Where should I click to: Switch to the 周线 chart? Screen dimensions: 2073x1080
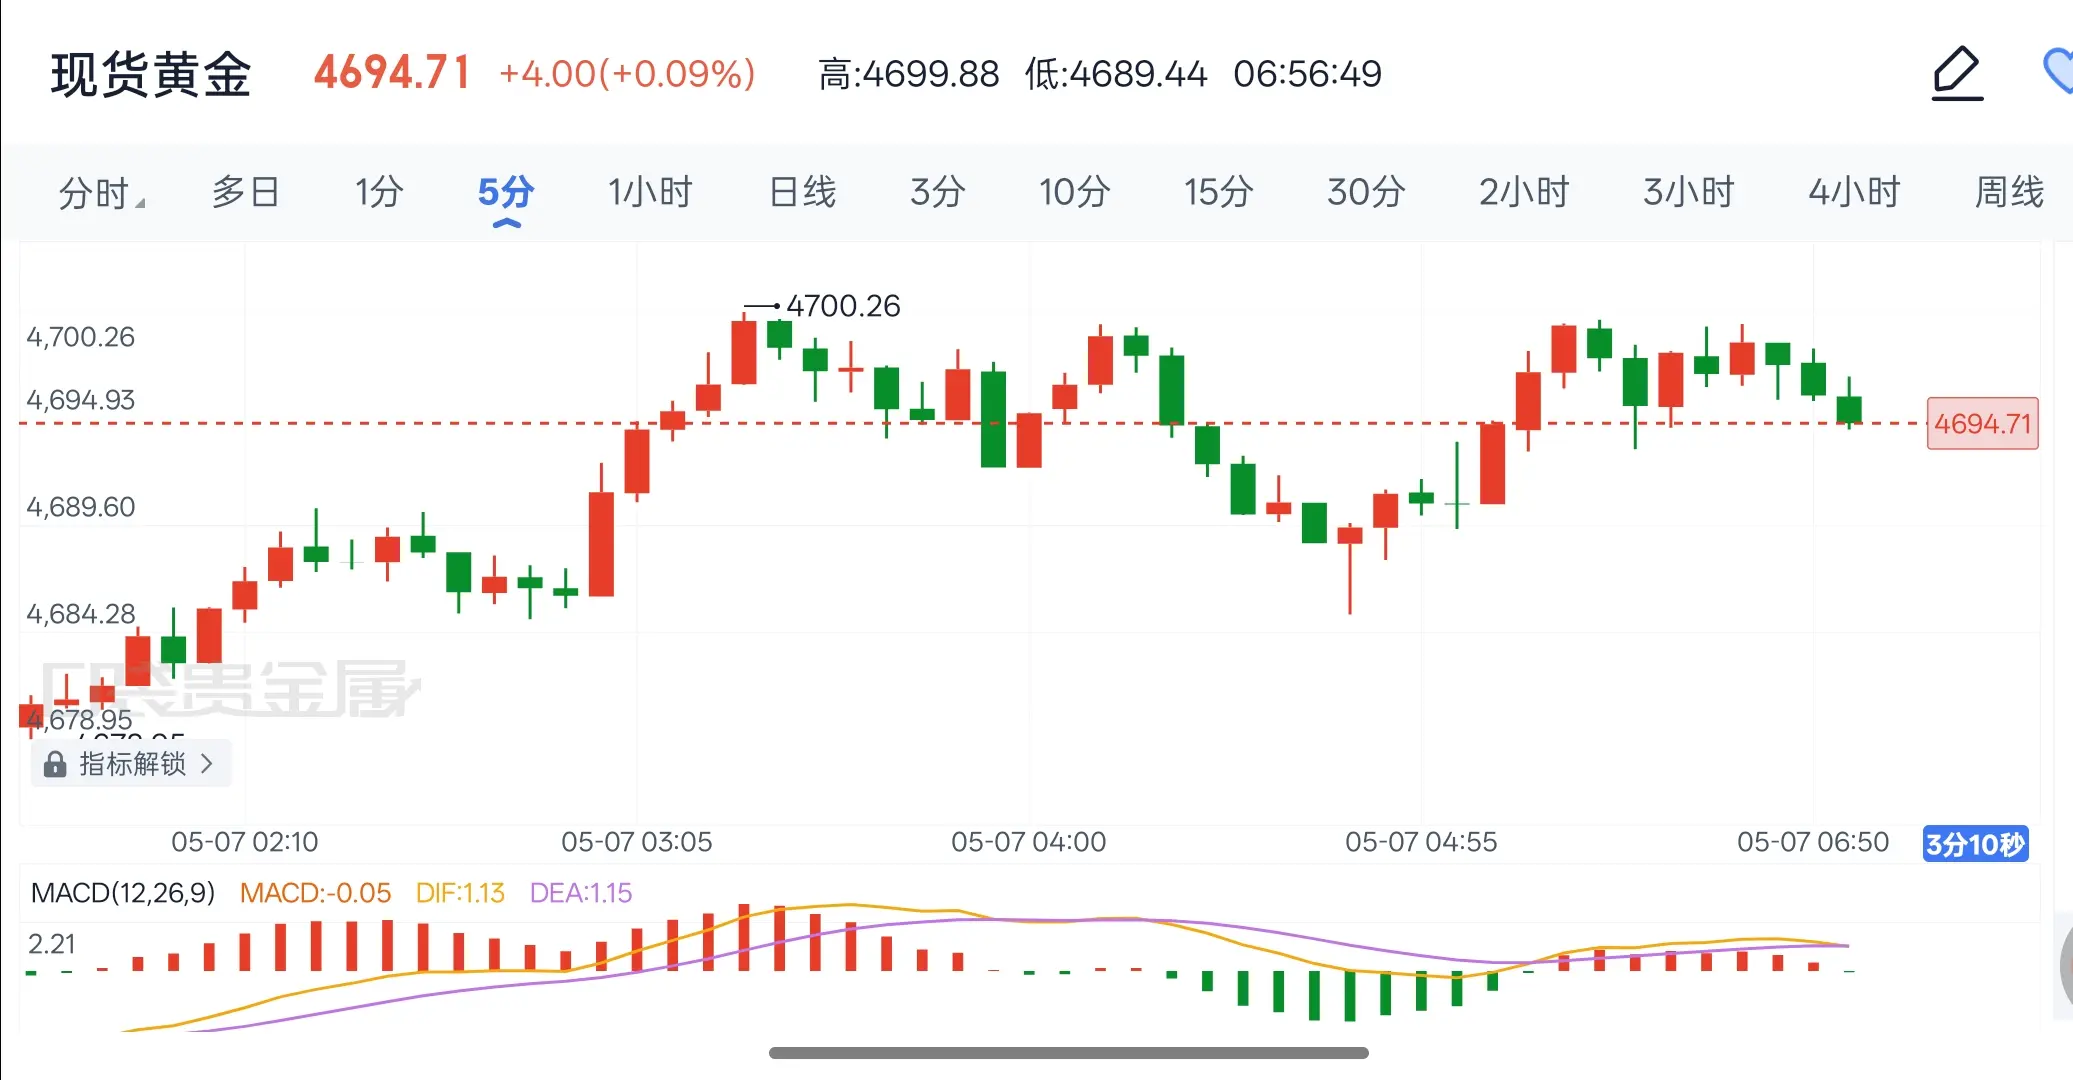click(x=2009, y=191)
